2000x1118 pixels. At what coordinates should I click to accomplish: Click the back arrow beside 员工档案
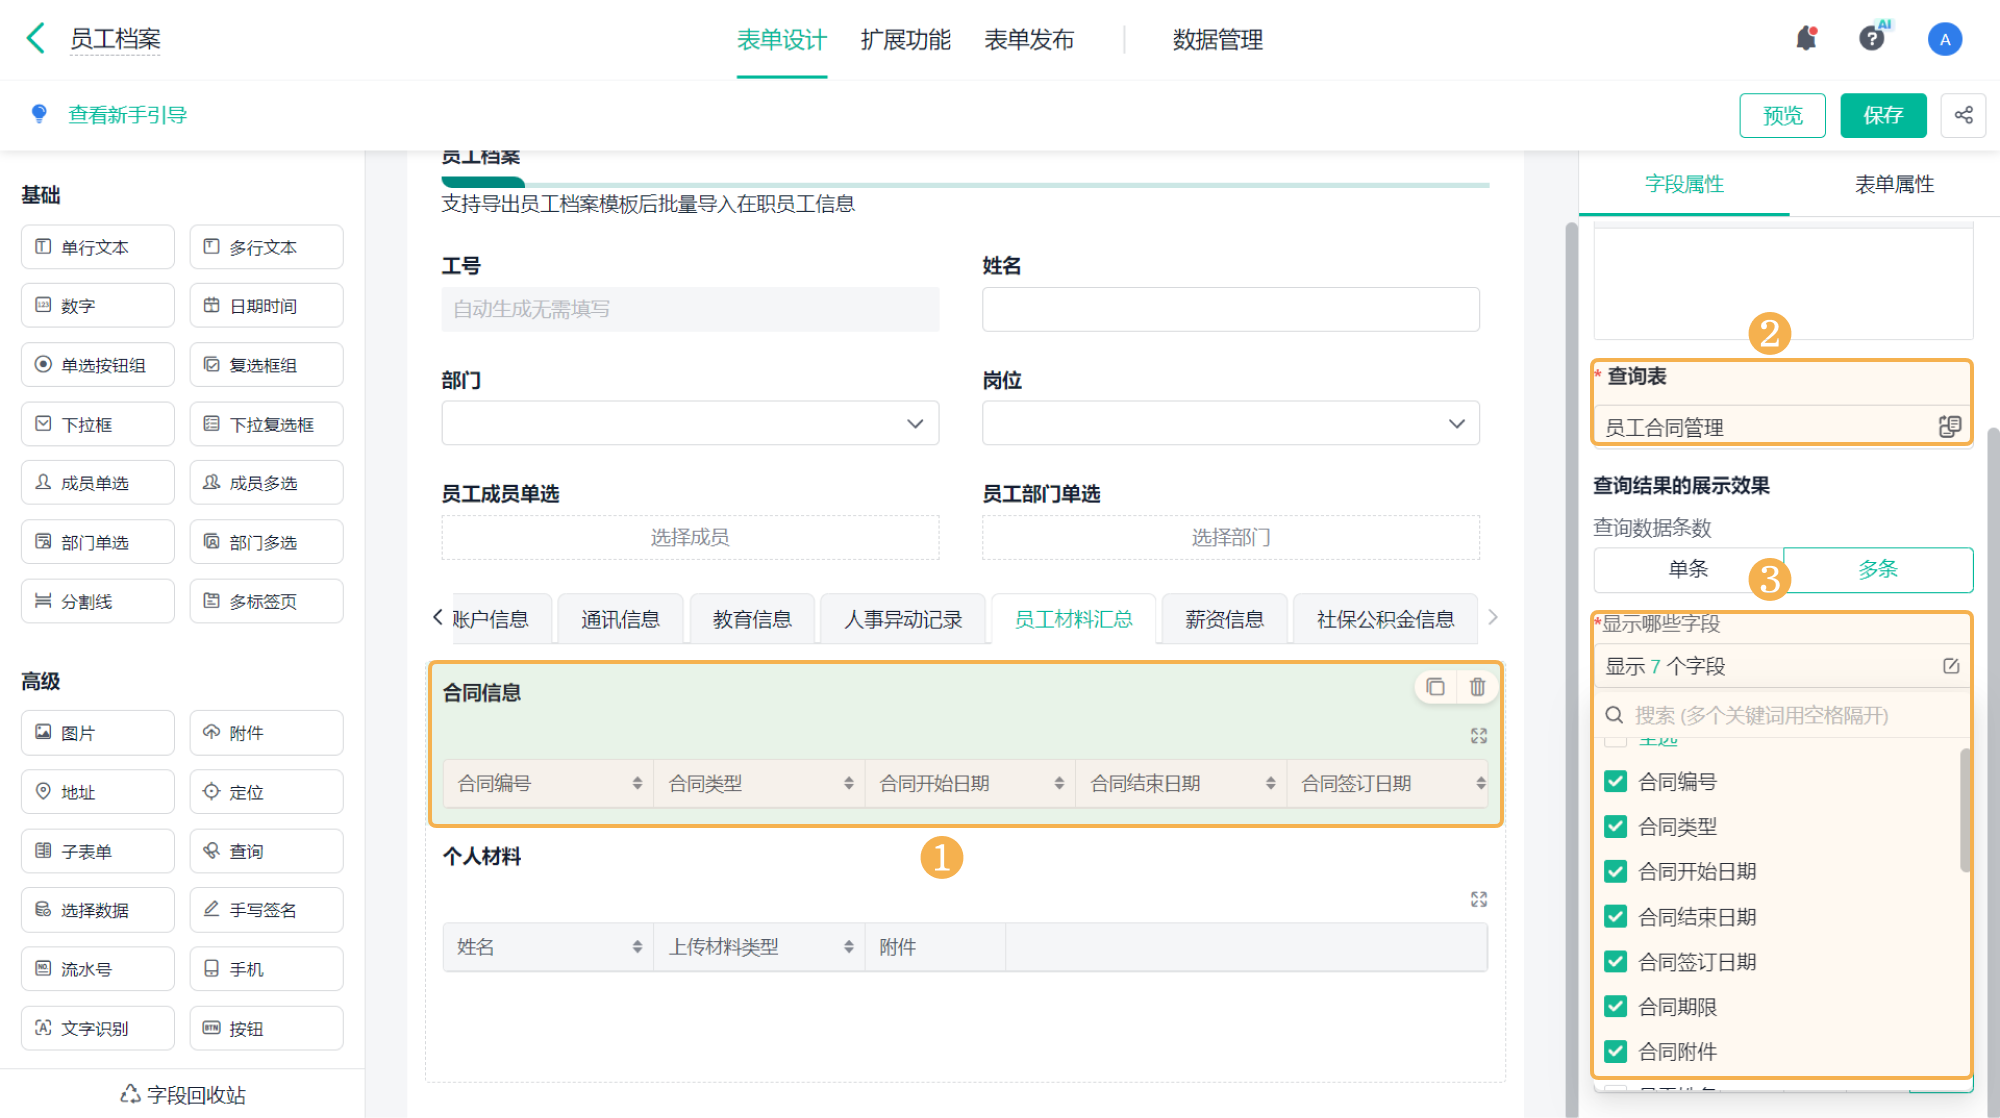point(36,39)
